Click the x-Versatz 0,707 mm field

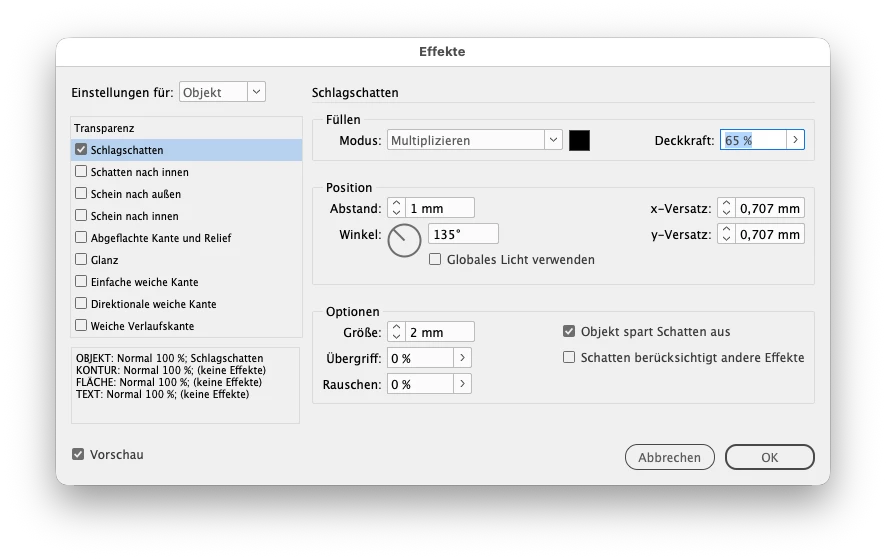[770, 208]
